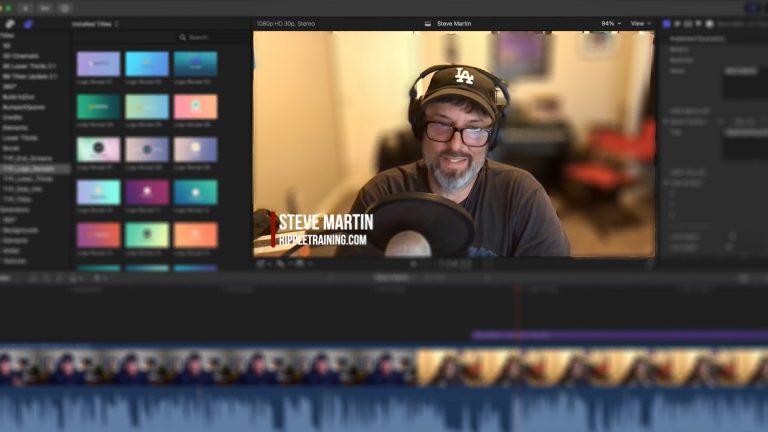Click the green window zoom button
Screen dimensions: 768x432
(8, 8)
